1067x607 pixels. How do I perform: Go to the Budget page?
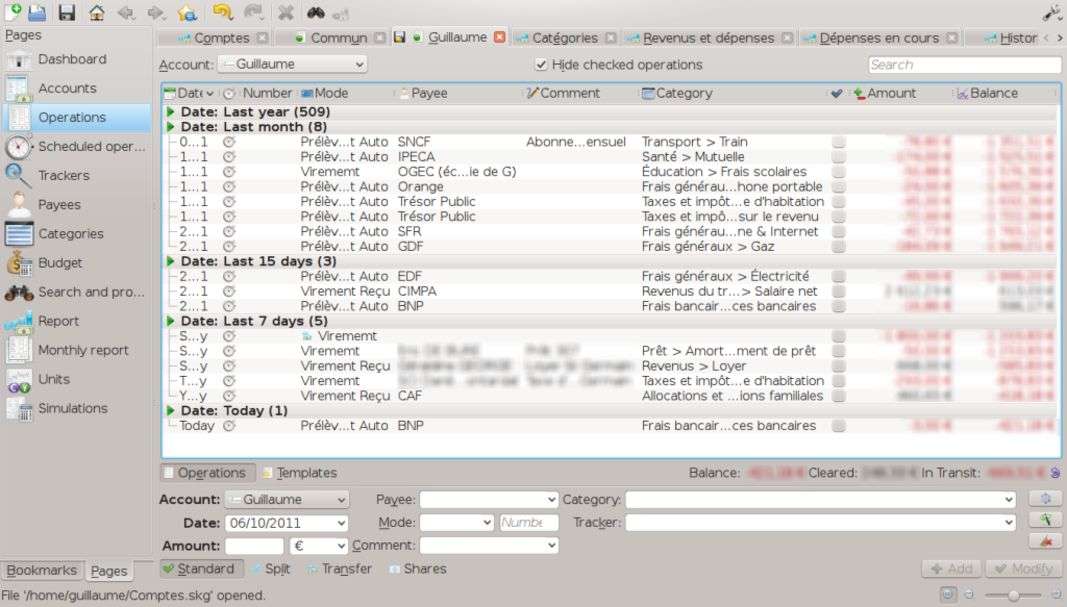[60, 263]
